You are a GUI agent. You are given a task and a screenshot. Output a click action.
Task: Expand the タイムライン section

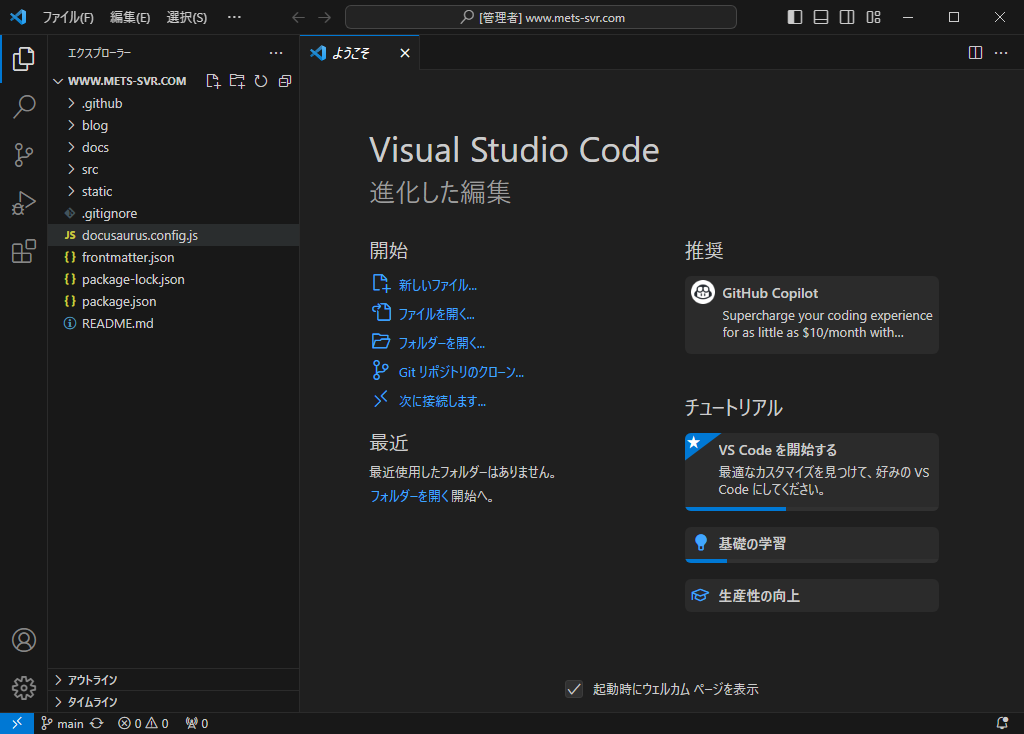pos(174,702)
